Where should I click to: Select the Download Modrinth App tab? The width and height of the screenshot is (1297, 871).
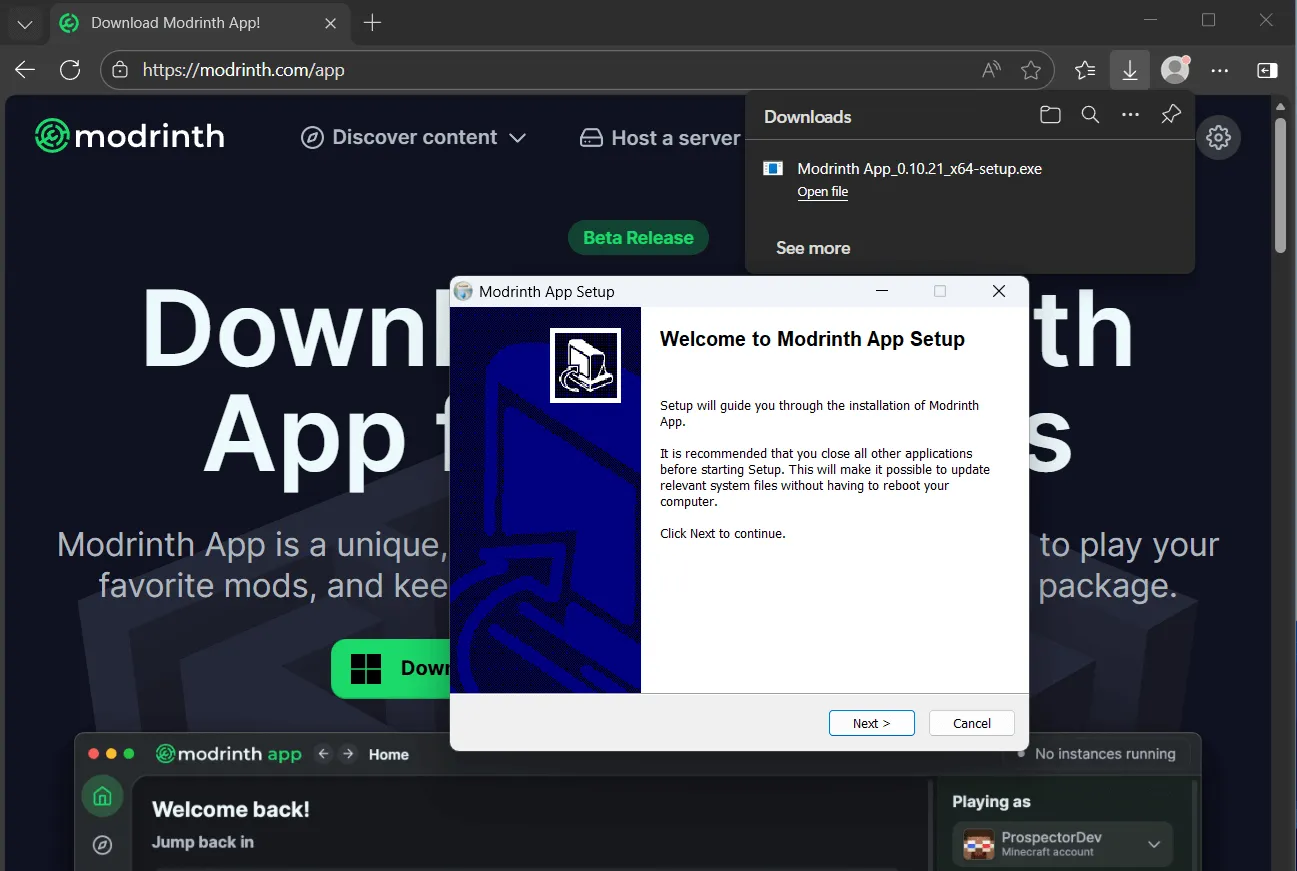click(x=175, y=23)
